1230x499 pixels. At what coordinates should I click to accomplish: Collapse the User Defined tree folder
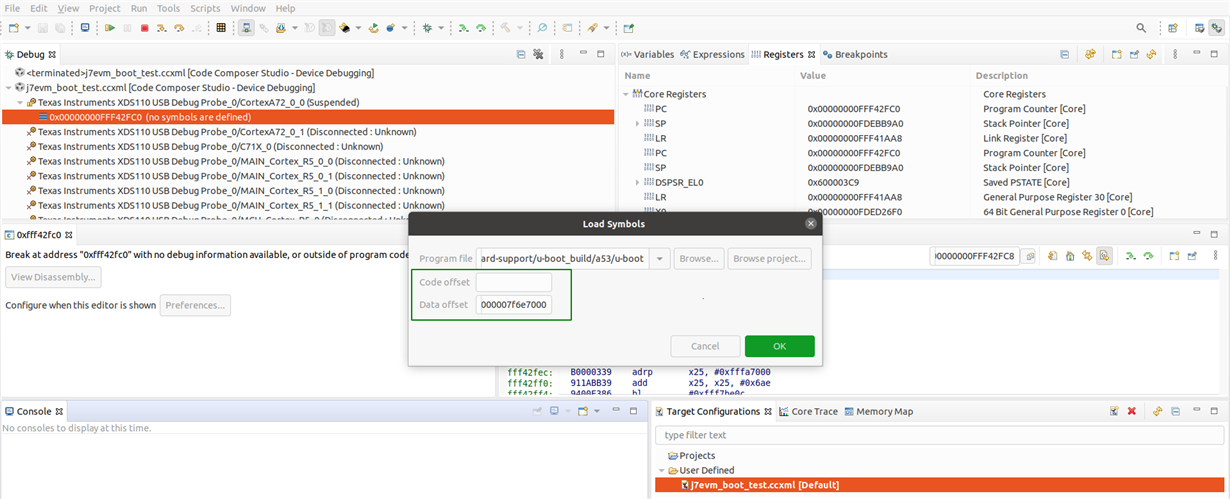(x=661, y=470)
